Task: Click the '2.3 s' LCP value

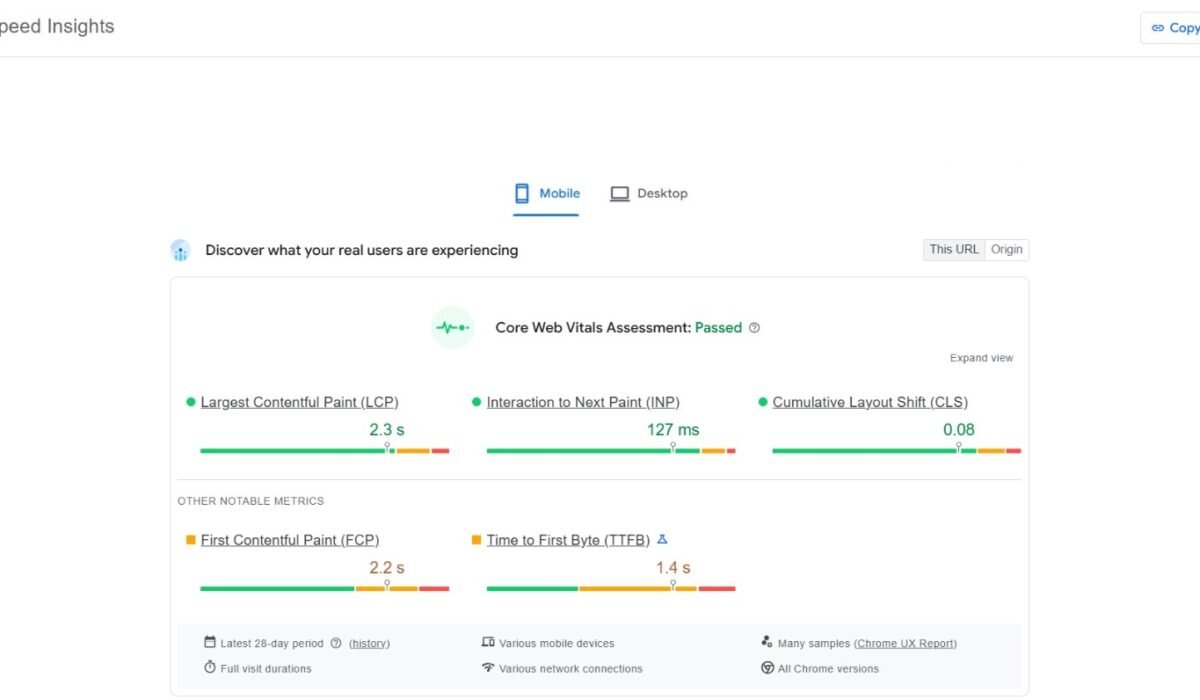Action: click(x=387, y=430)
